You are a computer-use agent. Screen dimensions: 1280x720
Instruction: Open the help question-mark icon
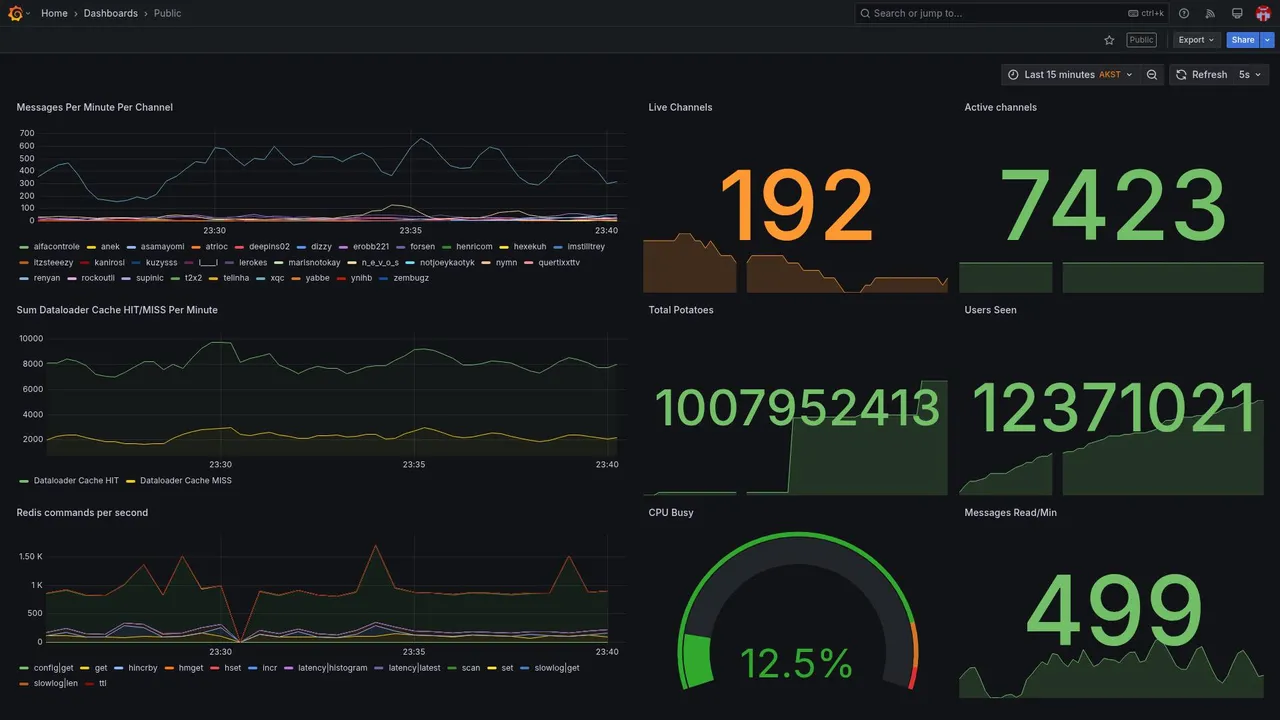pyautogui.click(x=1184, y=13)
